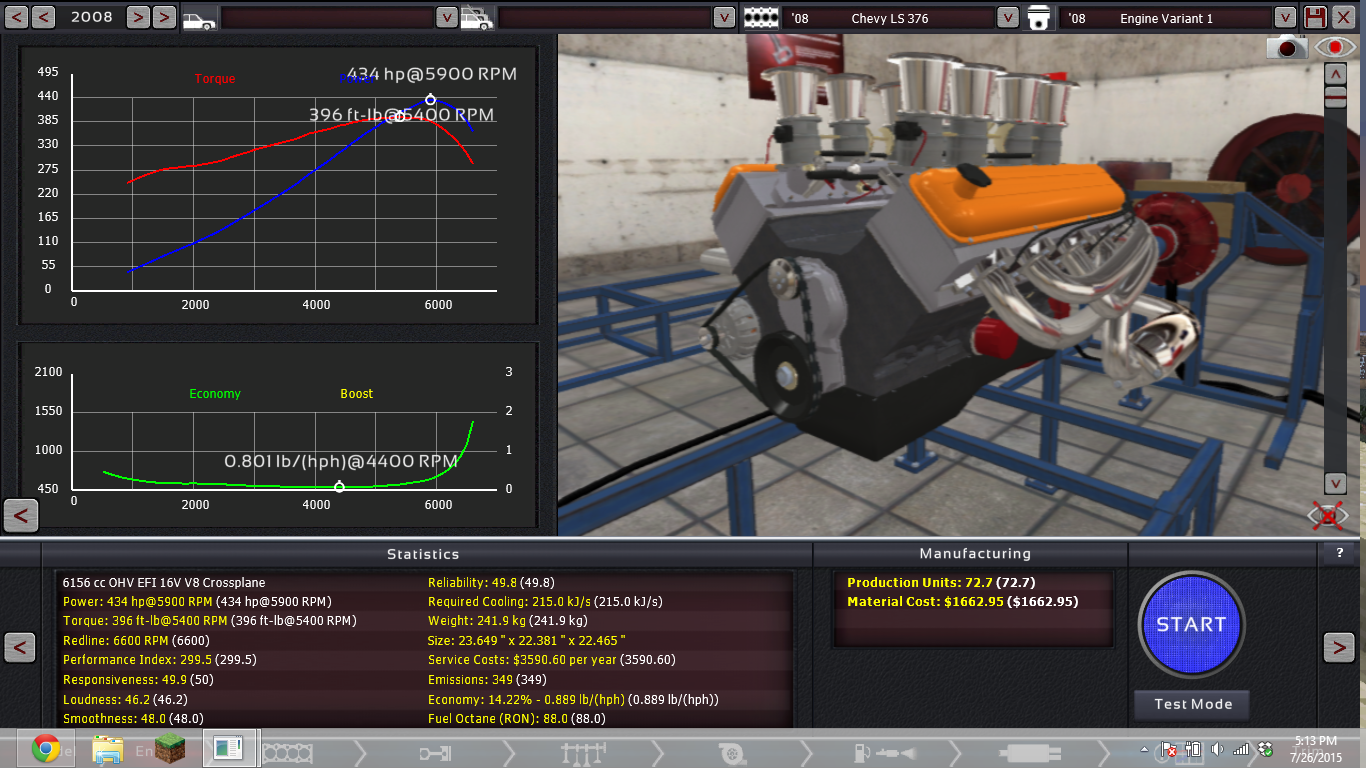The width and height of the screenshot is (1366, 768).
Task: Expand the car trim dropdown arrow
Action: 724,18
